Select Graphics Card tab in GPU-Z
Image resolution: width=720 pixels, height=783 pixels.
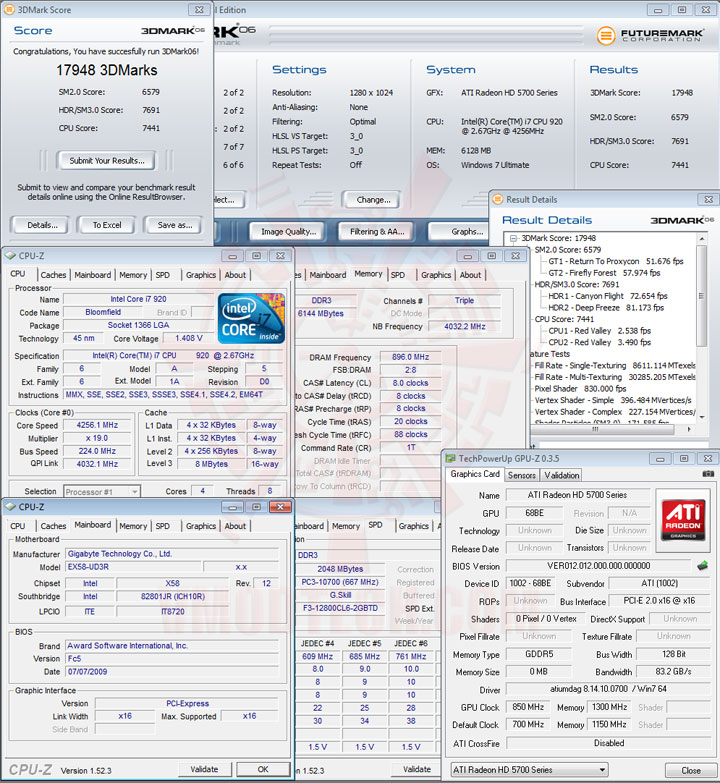[475, 474]
